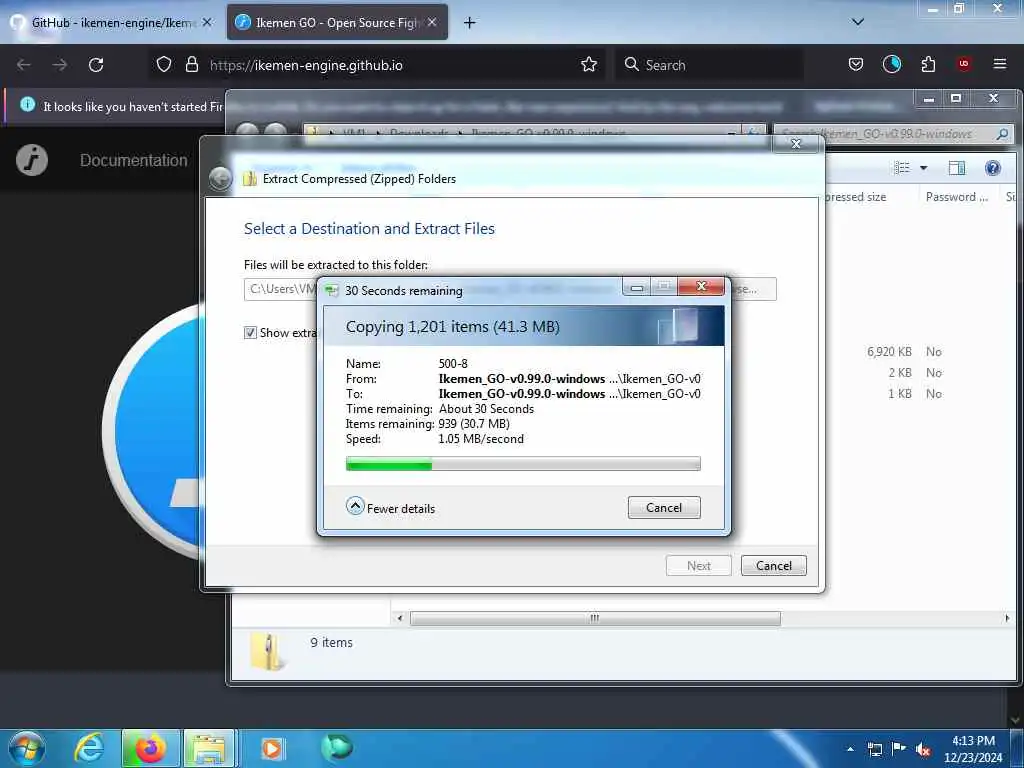View the site padlock information
1024x768 pixels.
191,65
